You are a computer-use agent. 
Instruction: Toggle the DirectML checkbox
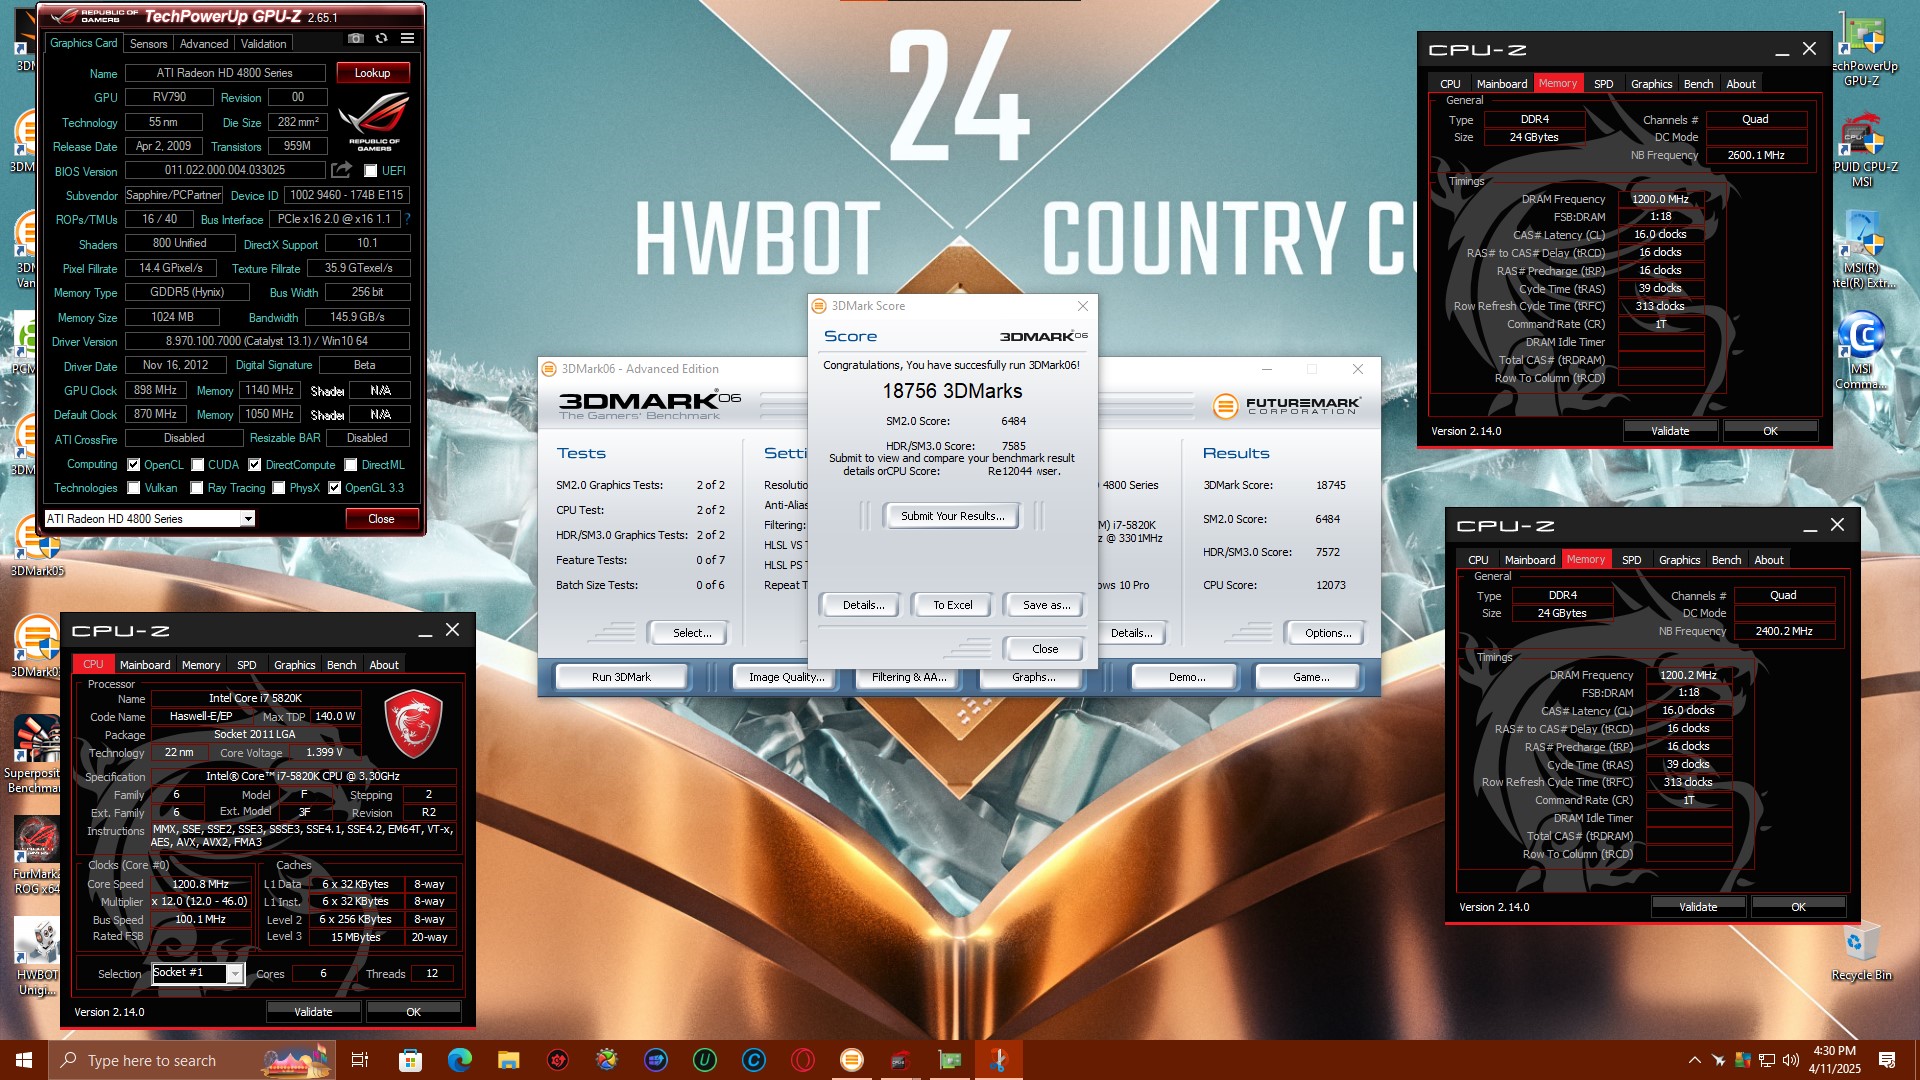[x=351, y=465]
